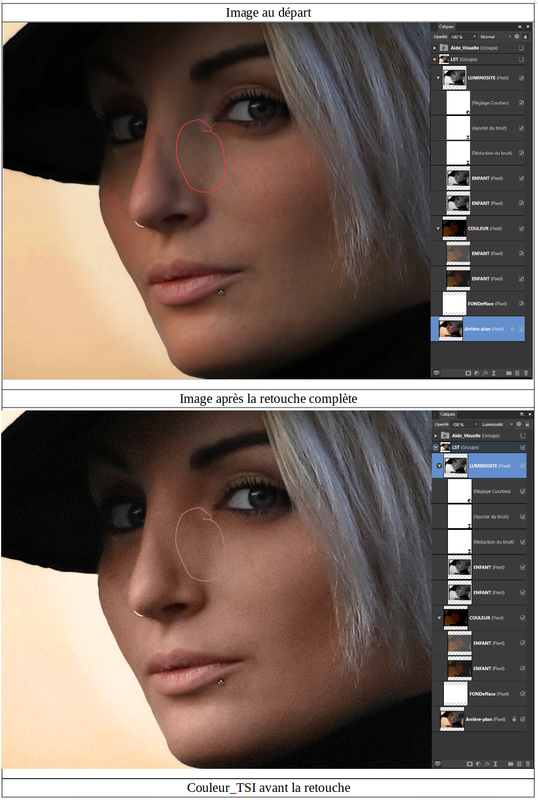Viewport: 538px width, 800px height.
Task: Select ENFANT layer directly below COULEUR in Image au départ panel
Action: pyautogui.click(x=478, y=254)
